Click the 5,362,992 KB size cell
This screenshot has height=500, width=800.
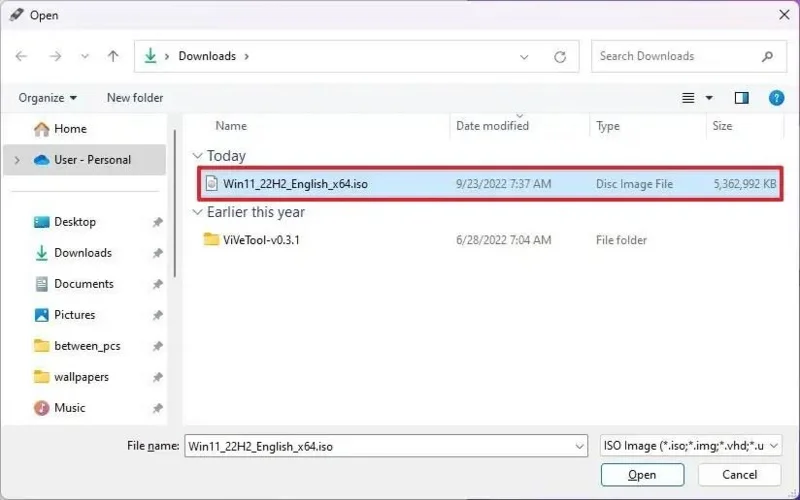tap(744, 184)
